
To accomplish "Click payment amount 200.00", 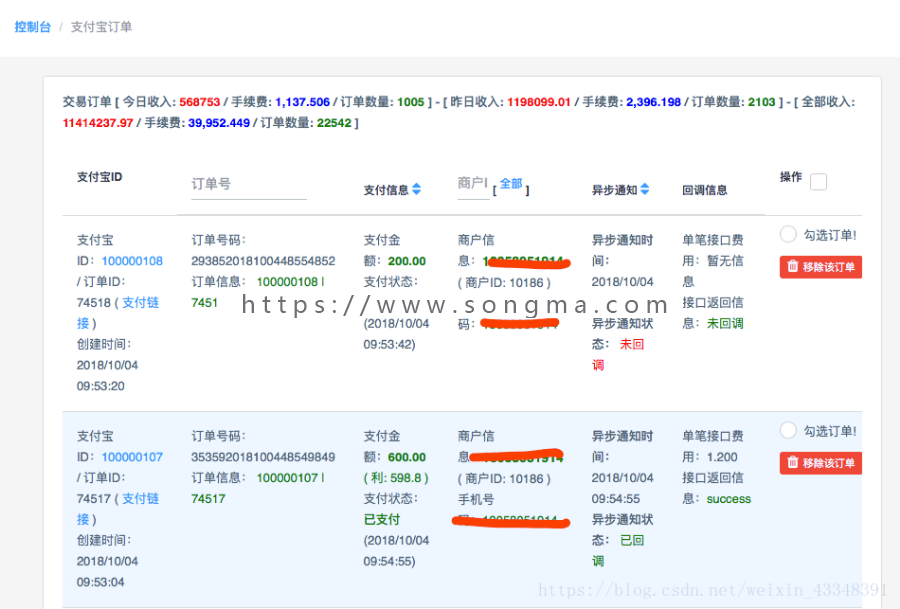I will [x=407, y=261].
